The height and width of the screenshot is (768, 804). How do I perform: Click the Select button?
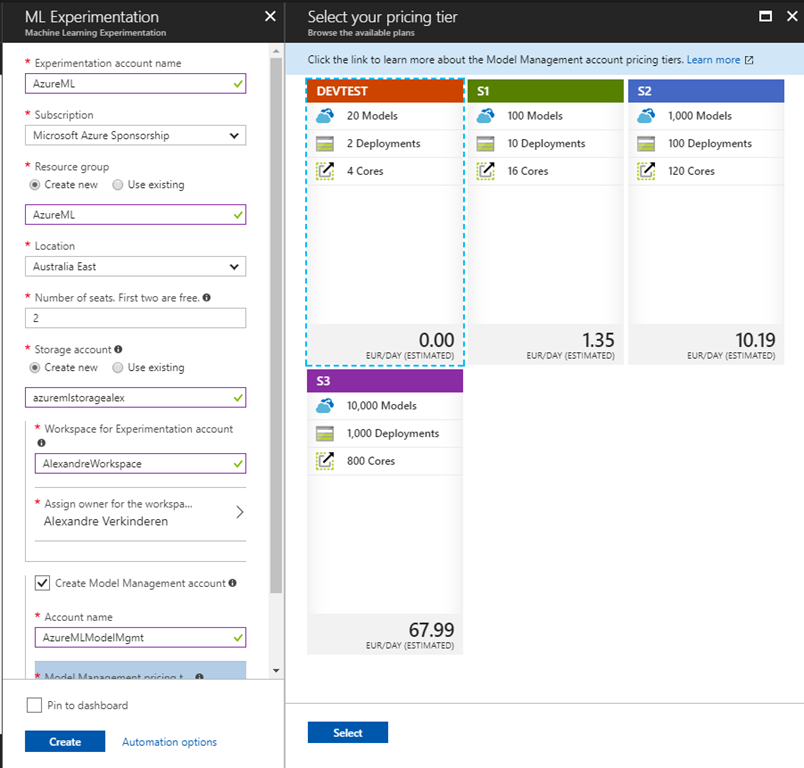click(348, 733)
